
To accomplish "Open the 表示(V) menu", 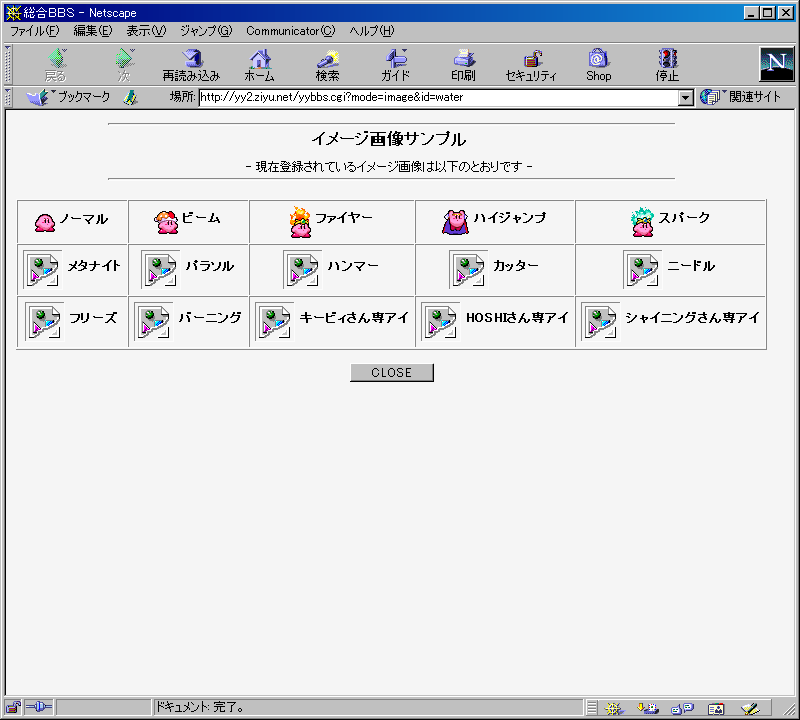I will point(146,31).
